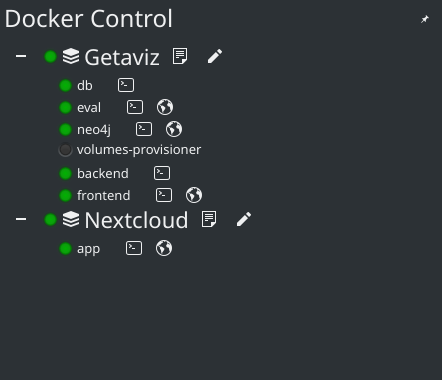The height and width of the screenshot is (380, 442).
Task: Select the neo4j container label
Action: (x=94, y=130)
